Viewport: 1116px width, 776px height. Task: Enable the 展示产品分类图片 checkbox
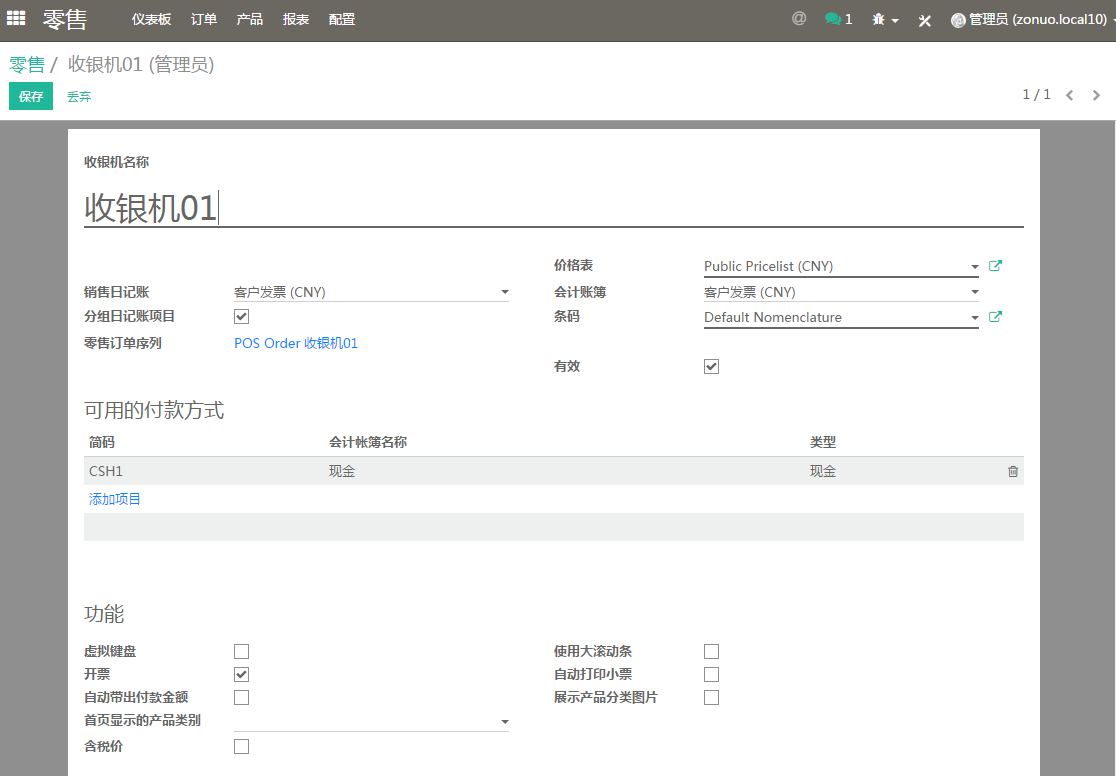(x=711, y=697)
